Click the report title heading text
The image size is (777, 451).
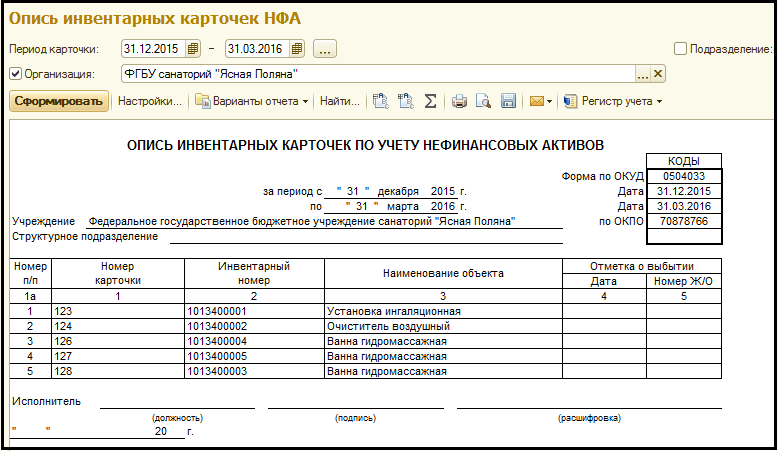(365, 145)
